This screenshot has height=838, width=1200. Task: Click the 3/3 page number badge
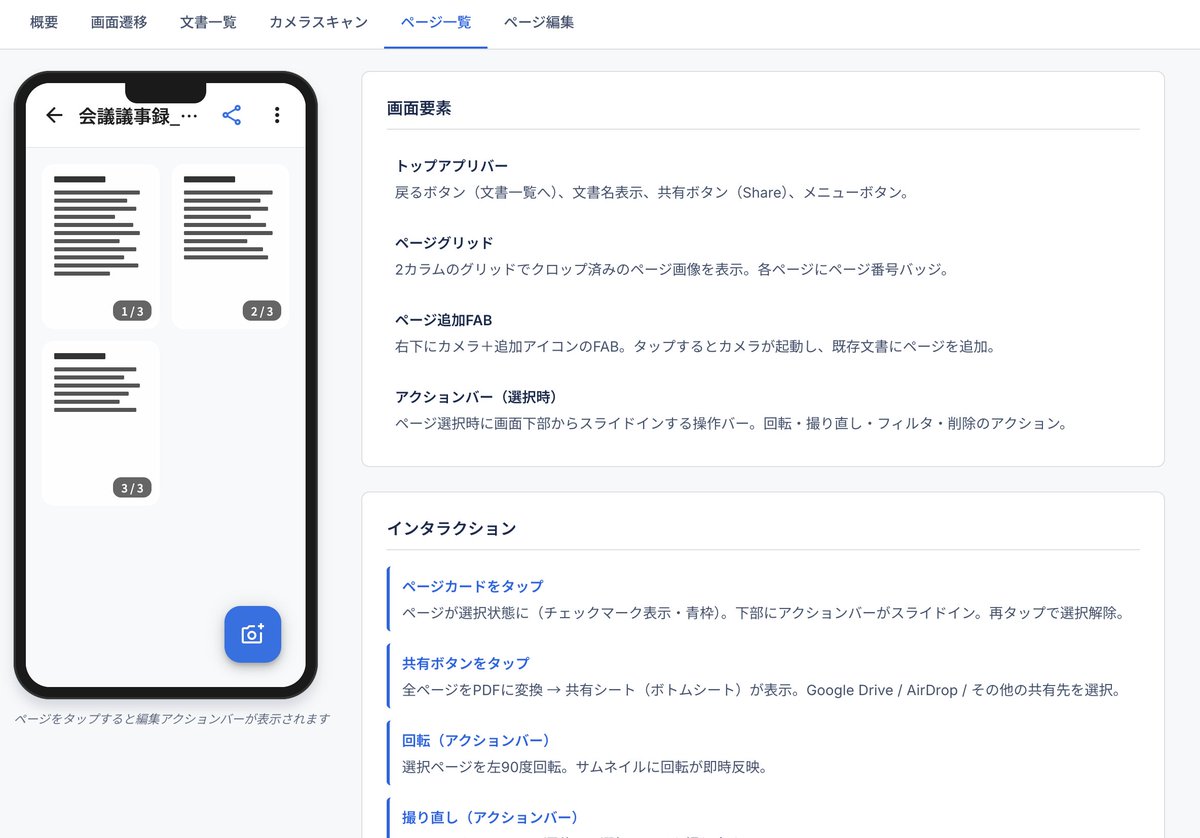[131, 488]
